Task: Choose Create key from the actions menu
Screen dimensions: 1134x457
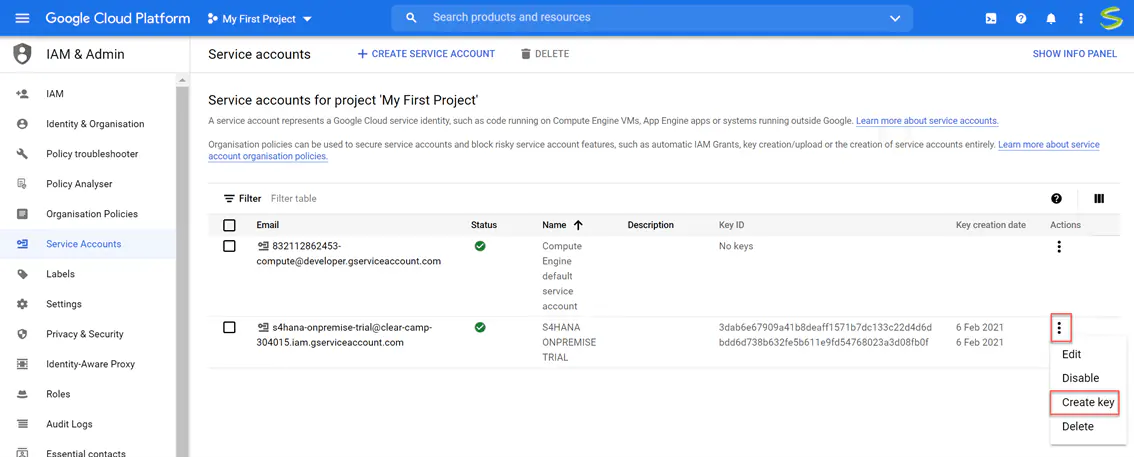Action: tap(1088, 403)
